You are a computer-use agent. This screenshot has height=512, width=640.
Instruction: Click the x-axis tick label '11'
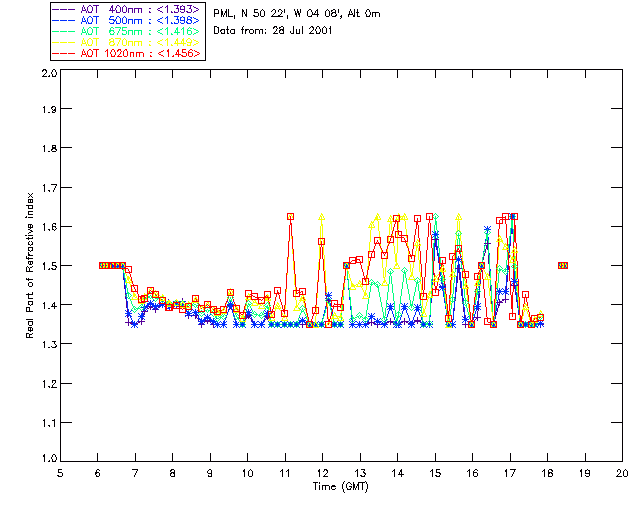tap(285, 473)
